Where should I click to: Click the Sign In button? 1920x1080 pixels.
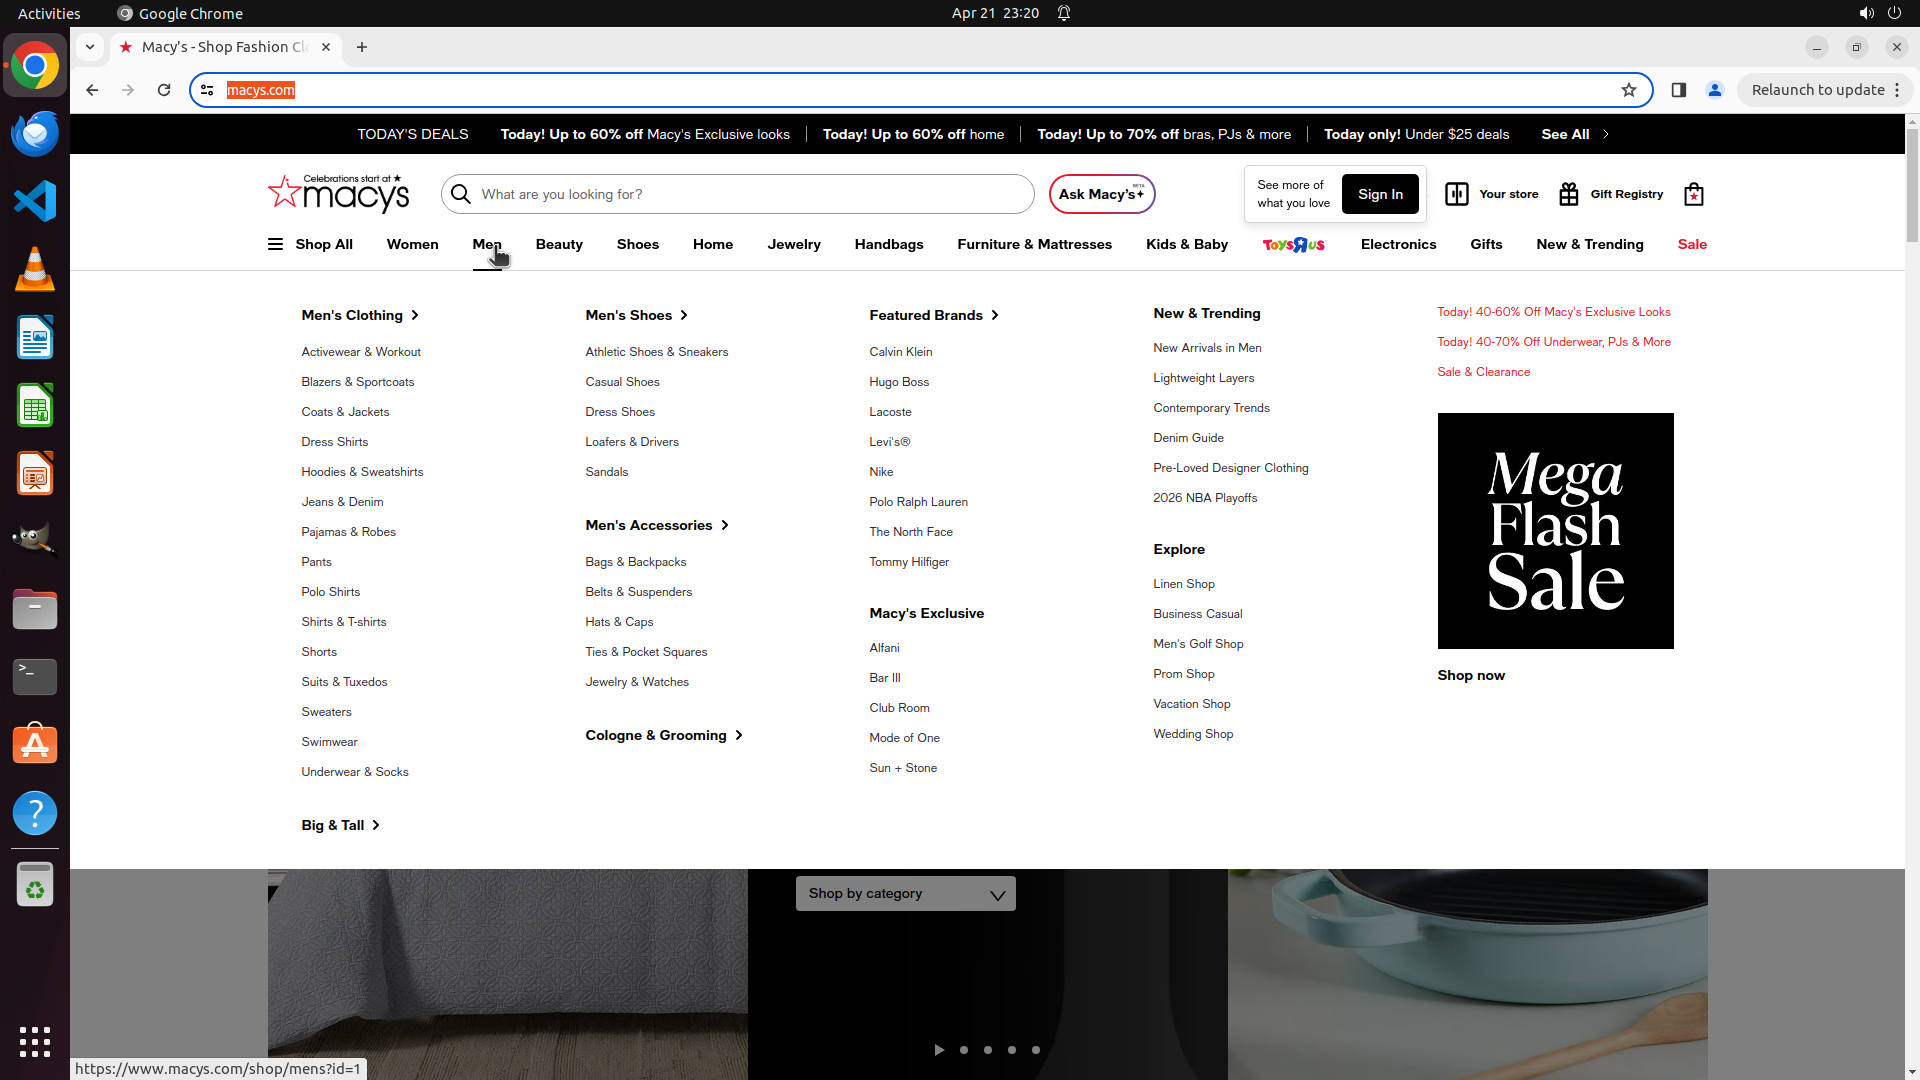(x=1380, y=194)
